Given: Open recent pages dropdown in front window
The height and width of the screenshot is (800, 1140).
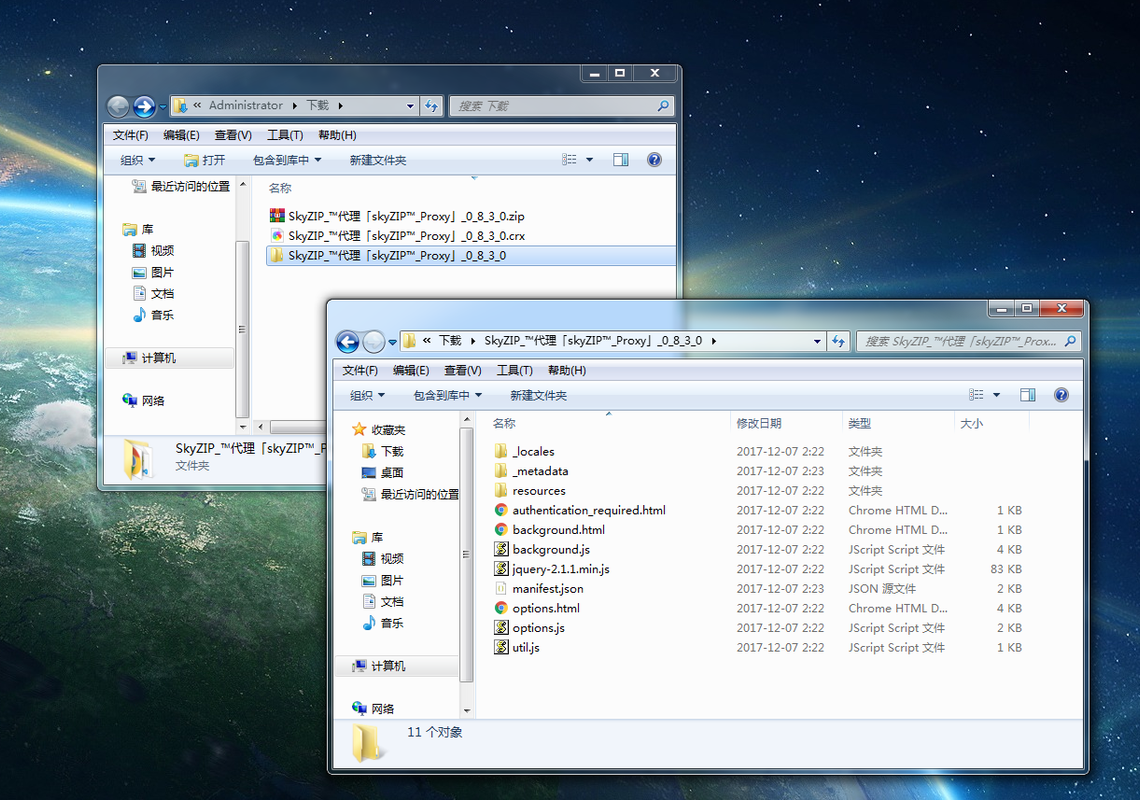Looking at the screenshot, I should click(x=393, y=342).
